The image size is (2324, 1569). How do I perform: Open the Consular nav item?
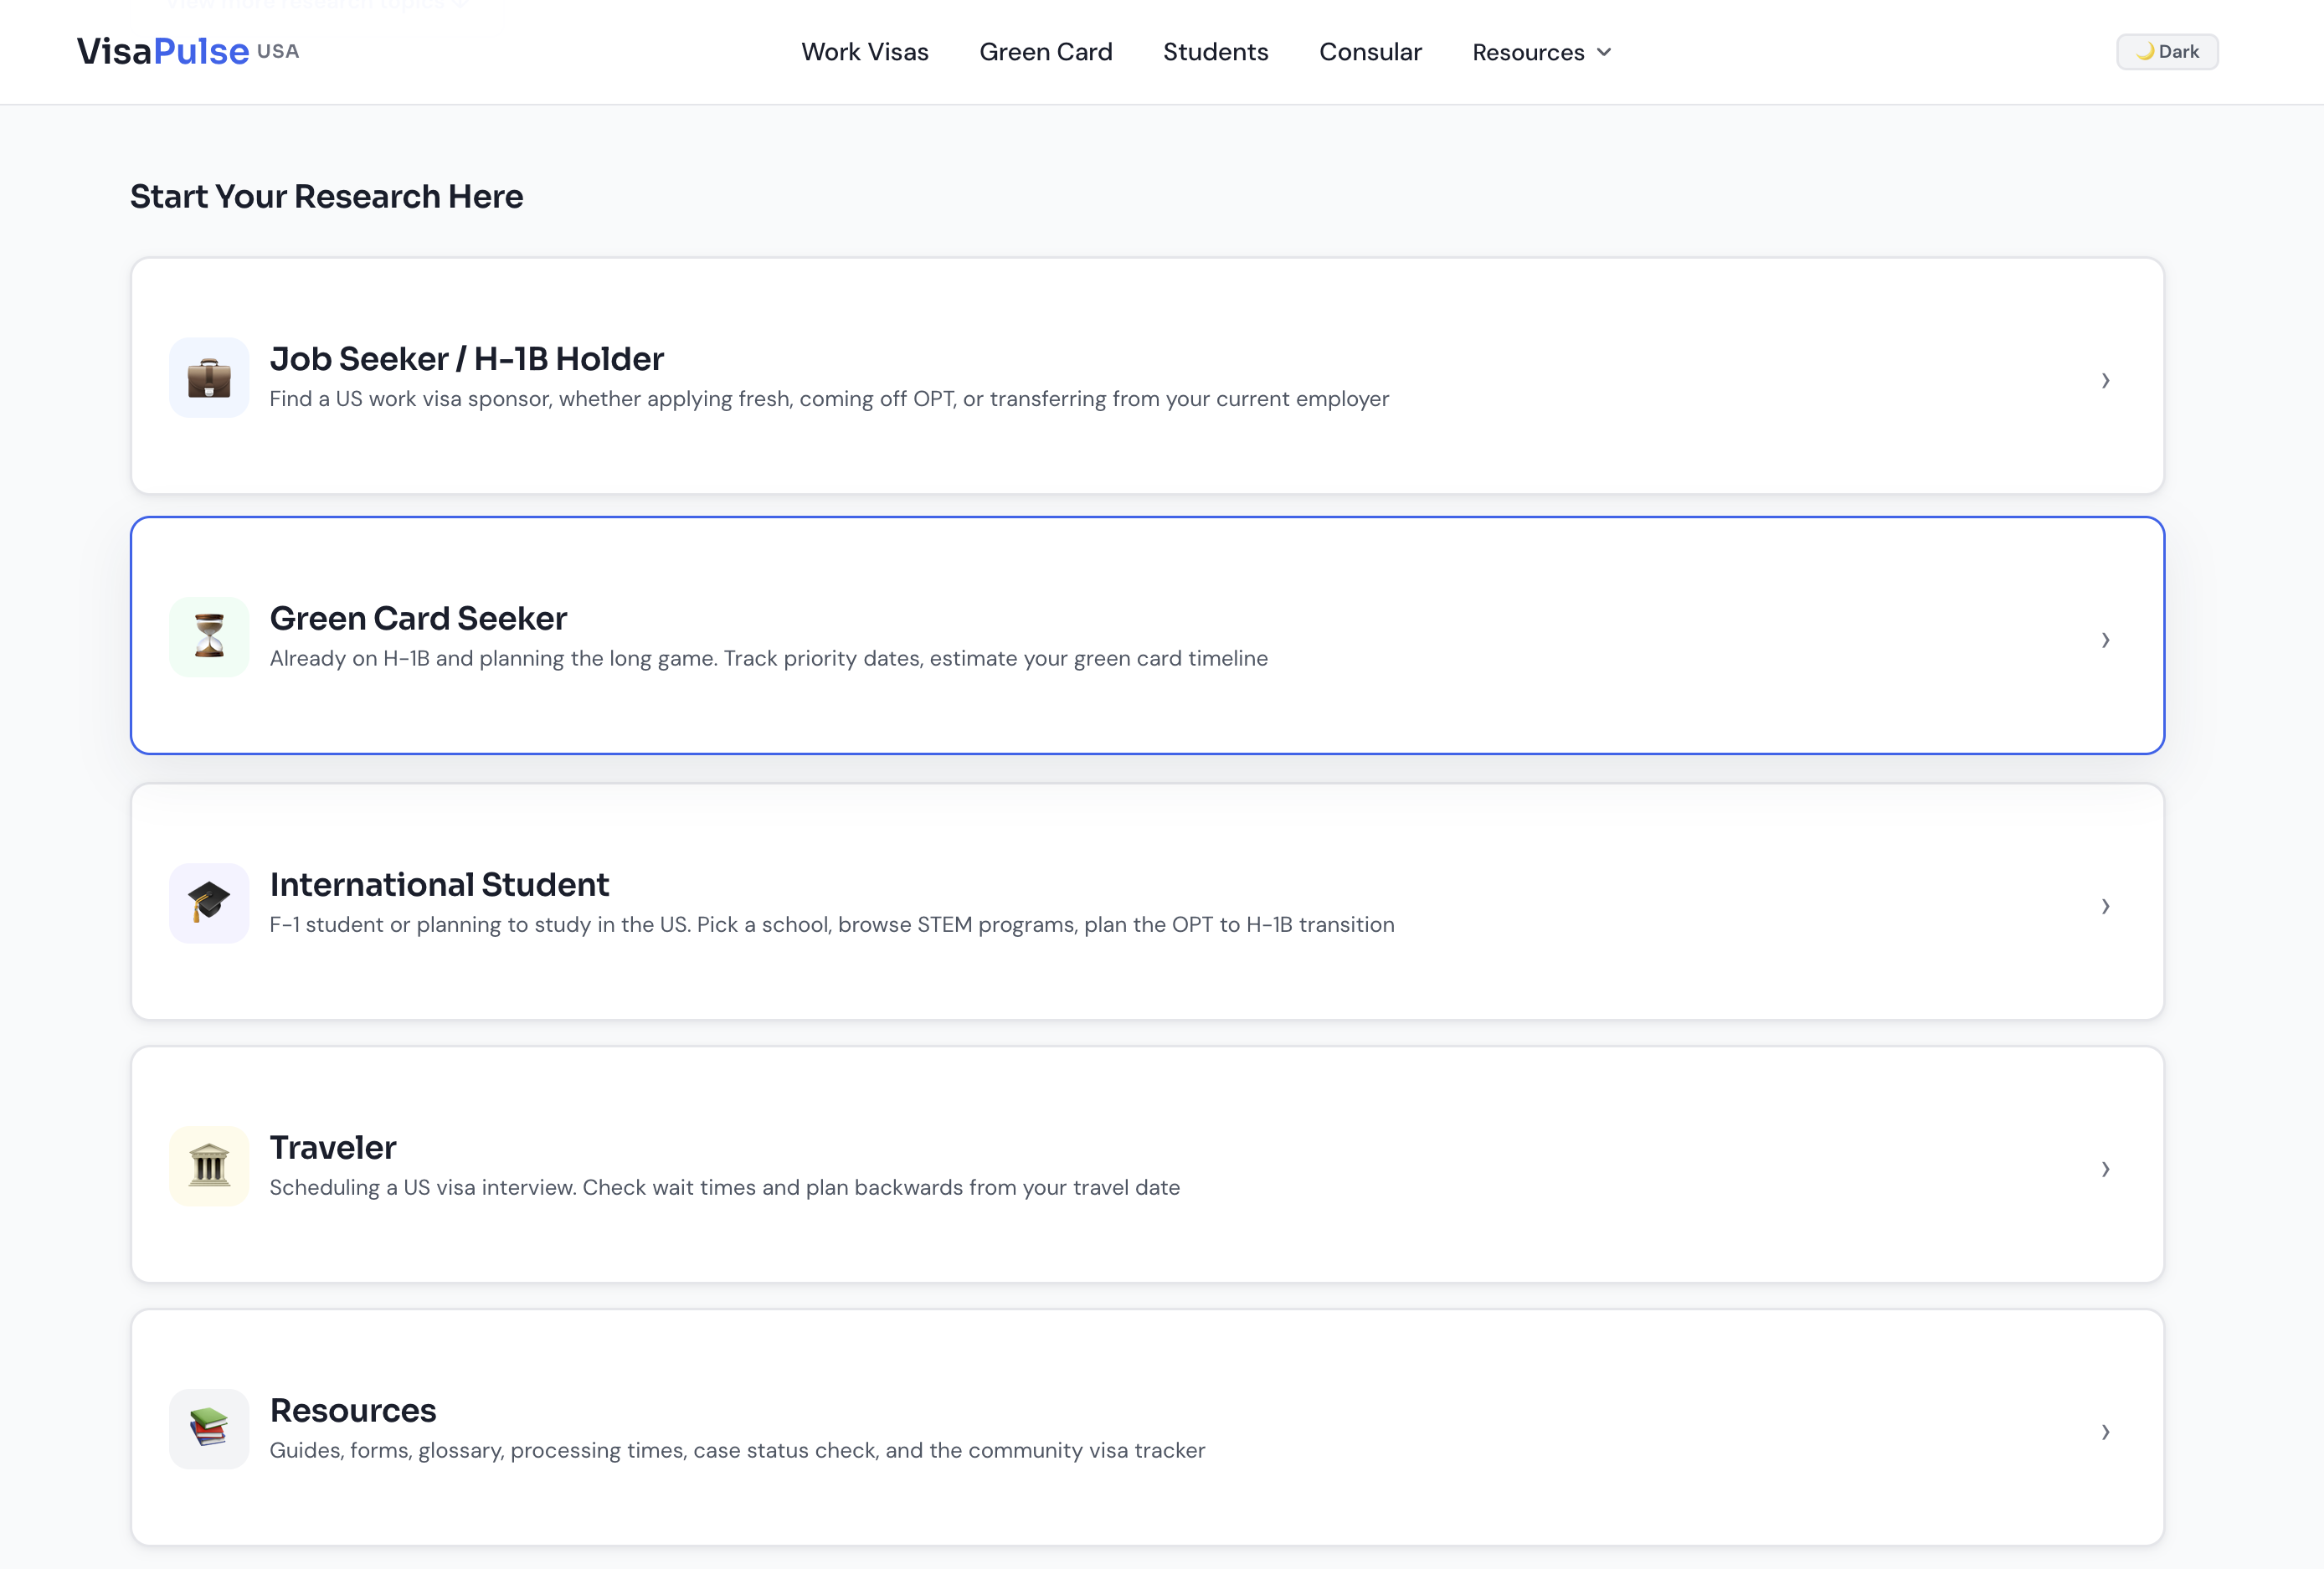(1370, 52)
